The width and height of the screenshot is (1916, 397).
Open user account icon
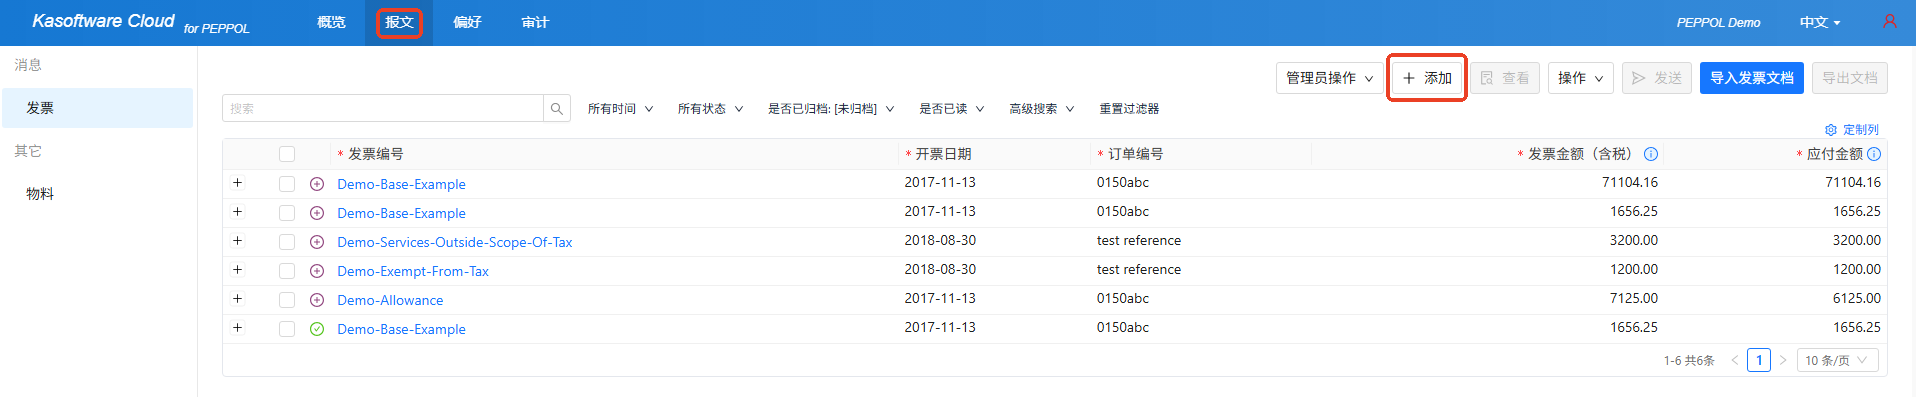coord(1890,21)
